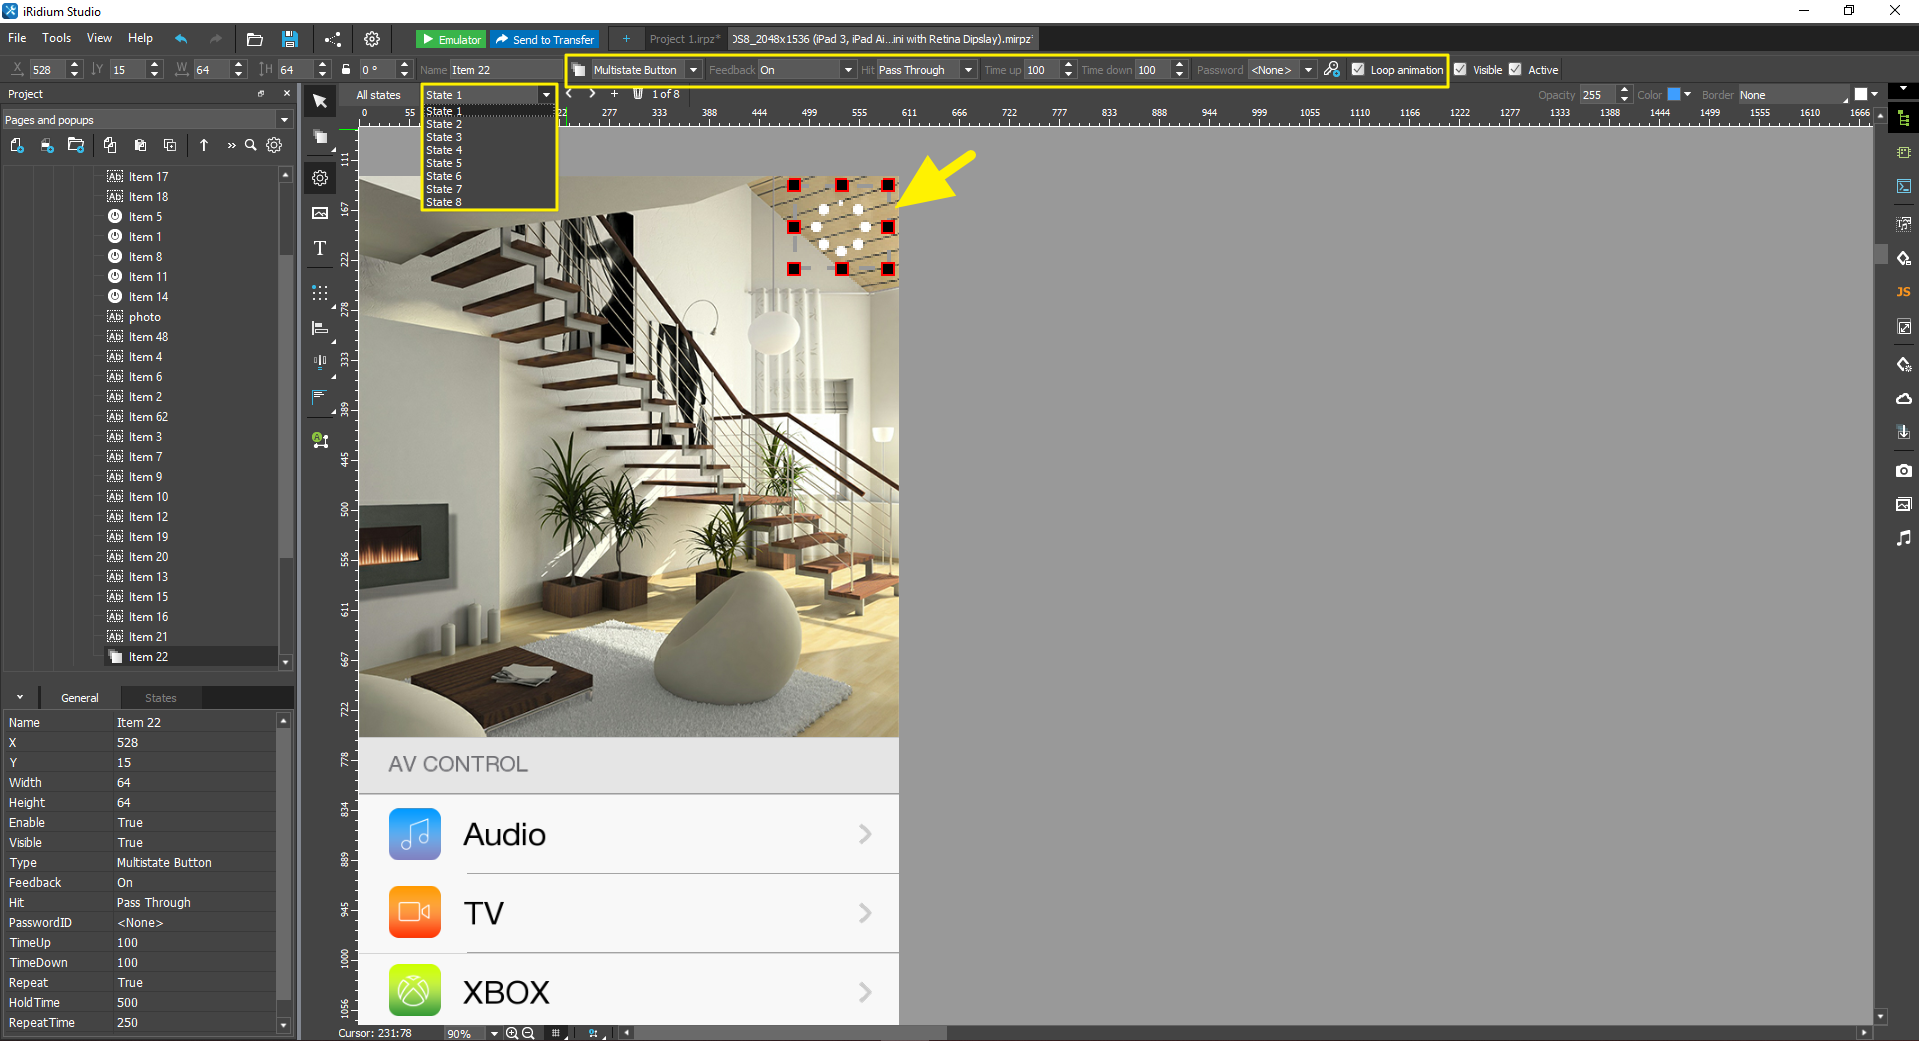Uncheck the Loop animation checkbox
This screenshot has height=1041, width=1919.
click(1357, 69)
